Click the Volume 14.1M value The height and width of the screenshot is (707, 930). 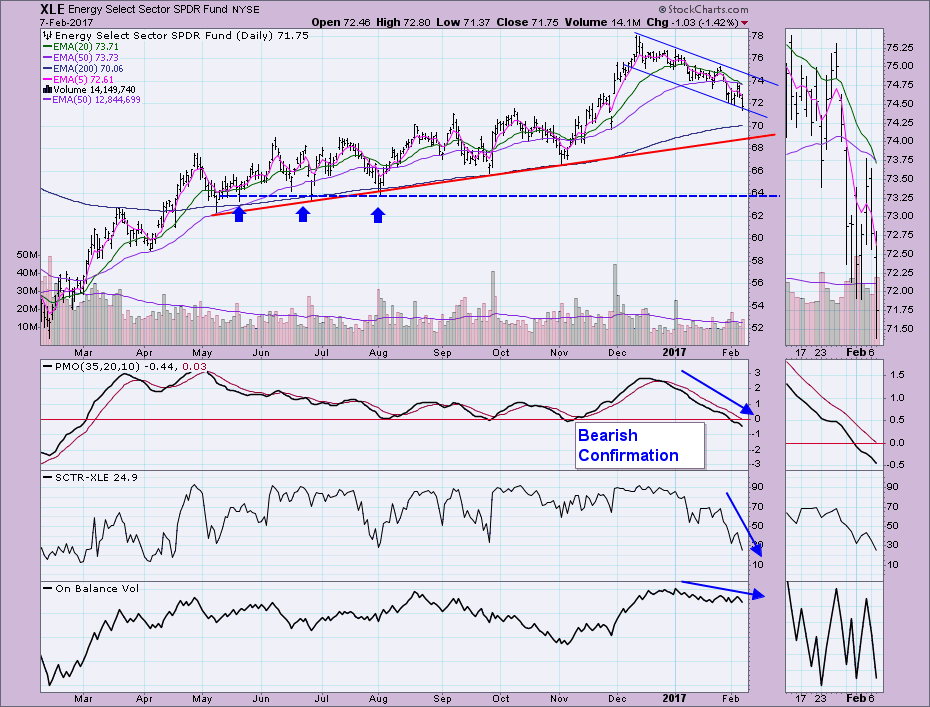click(x=603, y=22)
